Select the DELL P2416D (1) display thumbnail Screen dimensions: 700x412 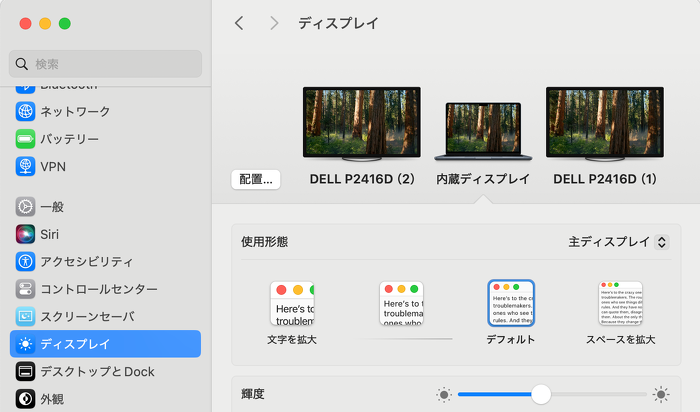click(605, 124)
